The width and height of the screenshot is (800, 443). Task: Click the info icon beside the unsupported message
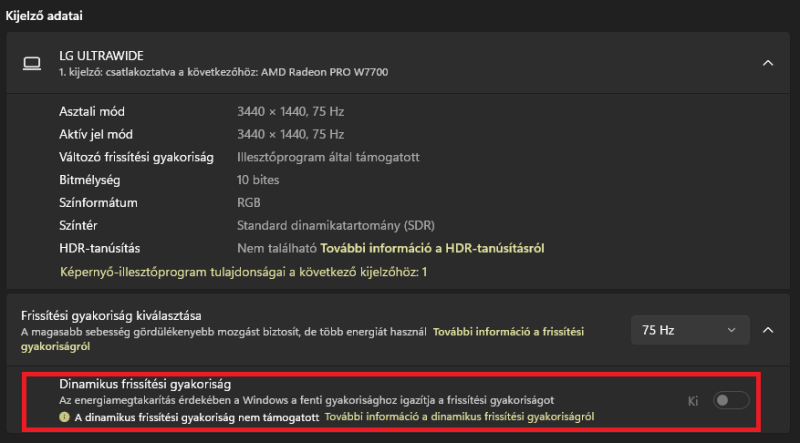pos(64,417)
